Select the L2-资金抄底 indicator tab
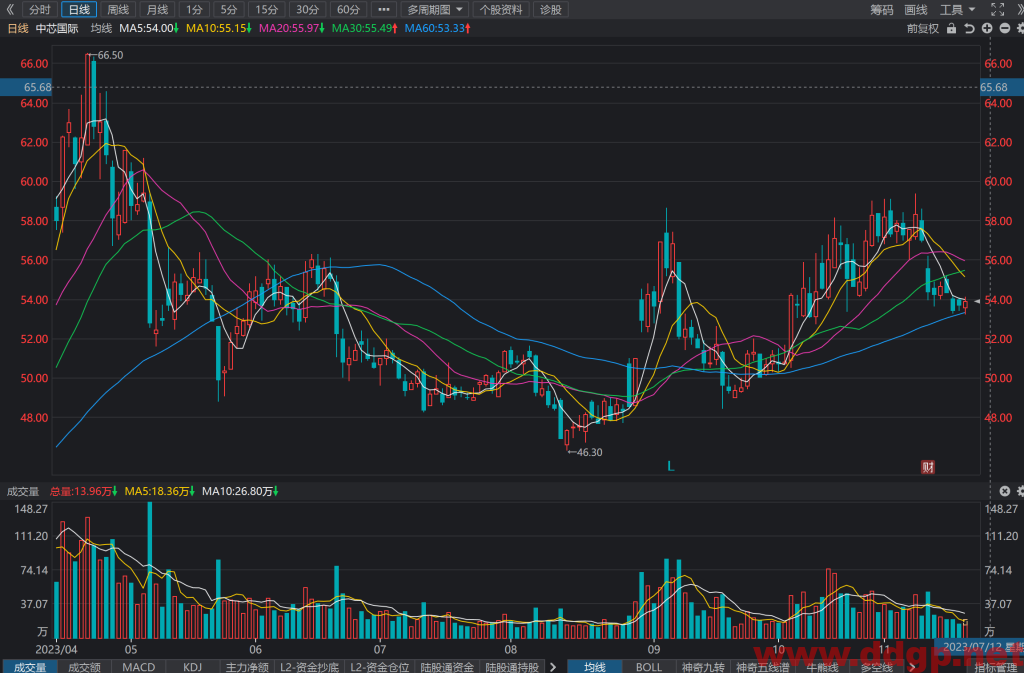The width and height of the screenshot is (1024, 673). tap(310, 666)
